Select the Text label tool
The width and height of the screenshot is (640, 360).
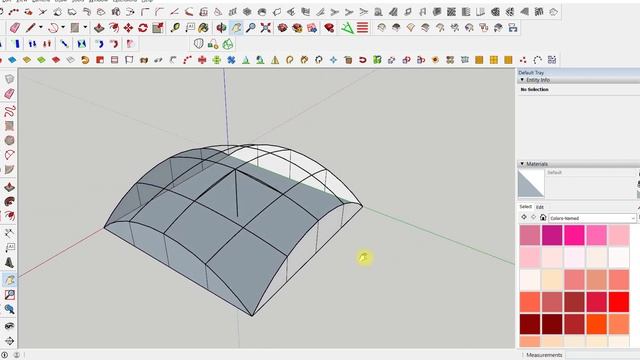(x=190, y=28)
